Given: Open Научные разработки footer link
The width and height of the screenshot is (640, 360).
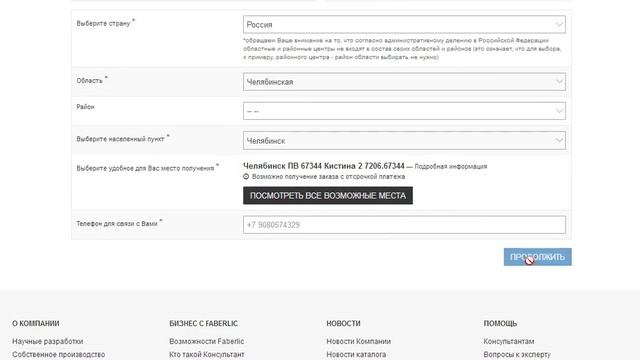Looking at the screenshot, I should tap(48, 341).
